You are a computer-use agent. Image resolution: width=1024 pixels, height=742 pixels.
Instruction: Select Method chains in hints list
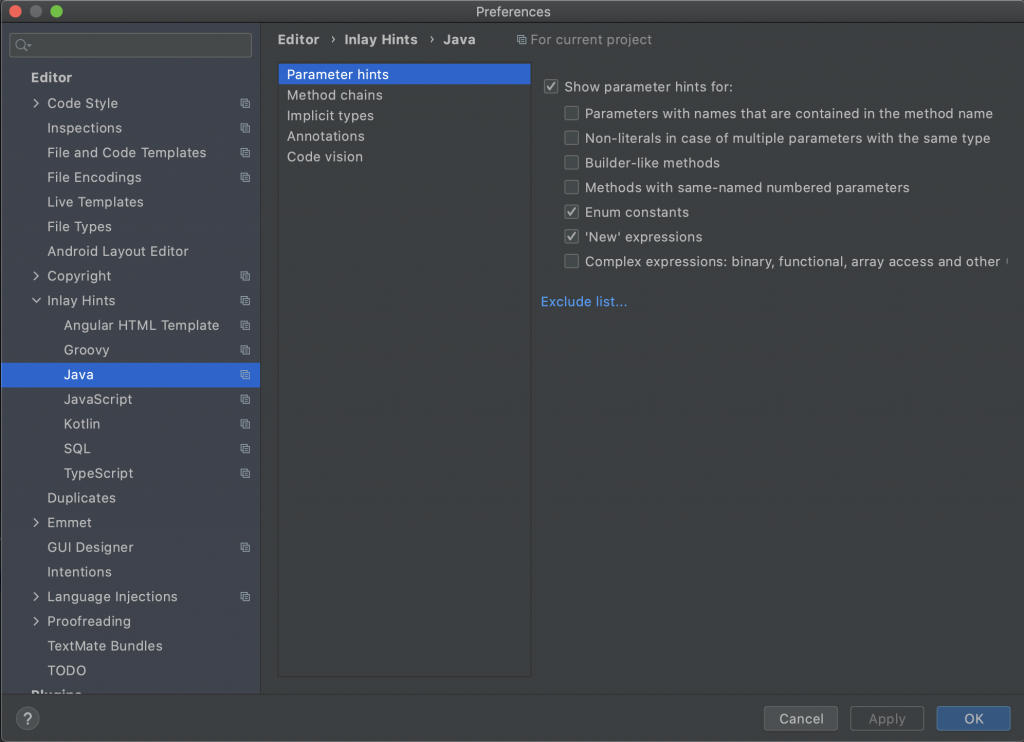coord(335,95)
